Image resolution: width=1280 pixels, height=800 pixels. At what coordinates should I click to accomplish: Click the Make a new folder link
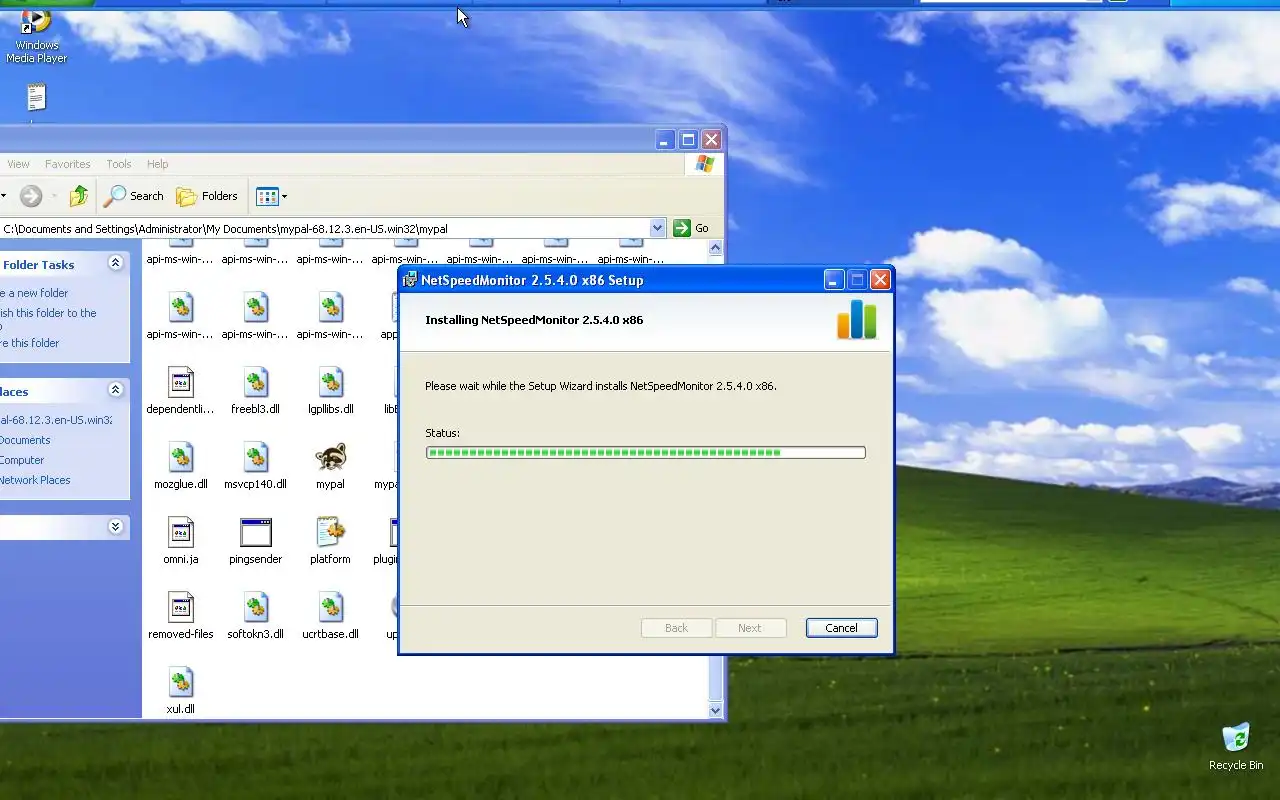[34, 293]
